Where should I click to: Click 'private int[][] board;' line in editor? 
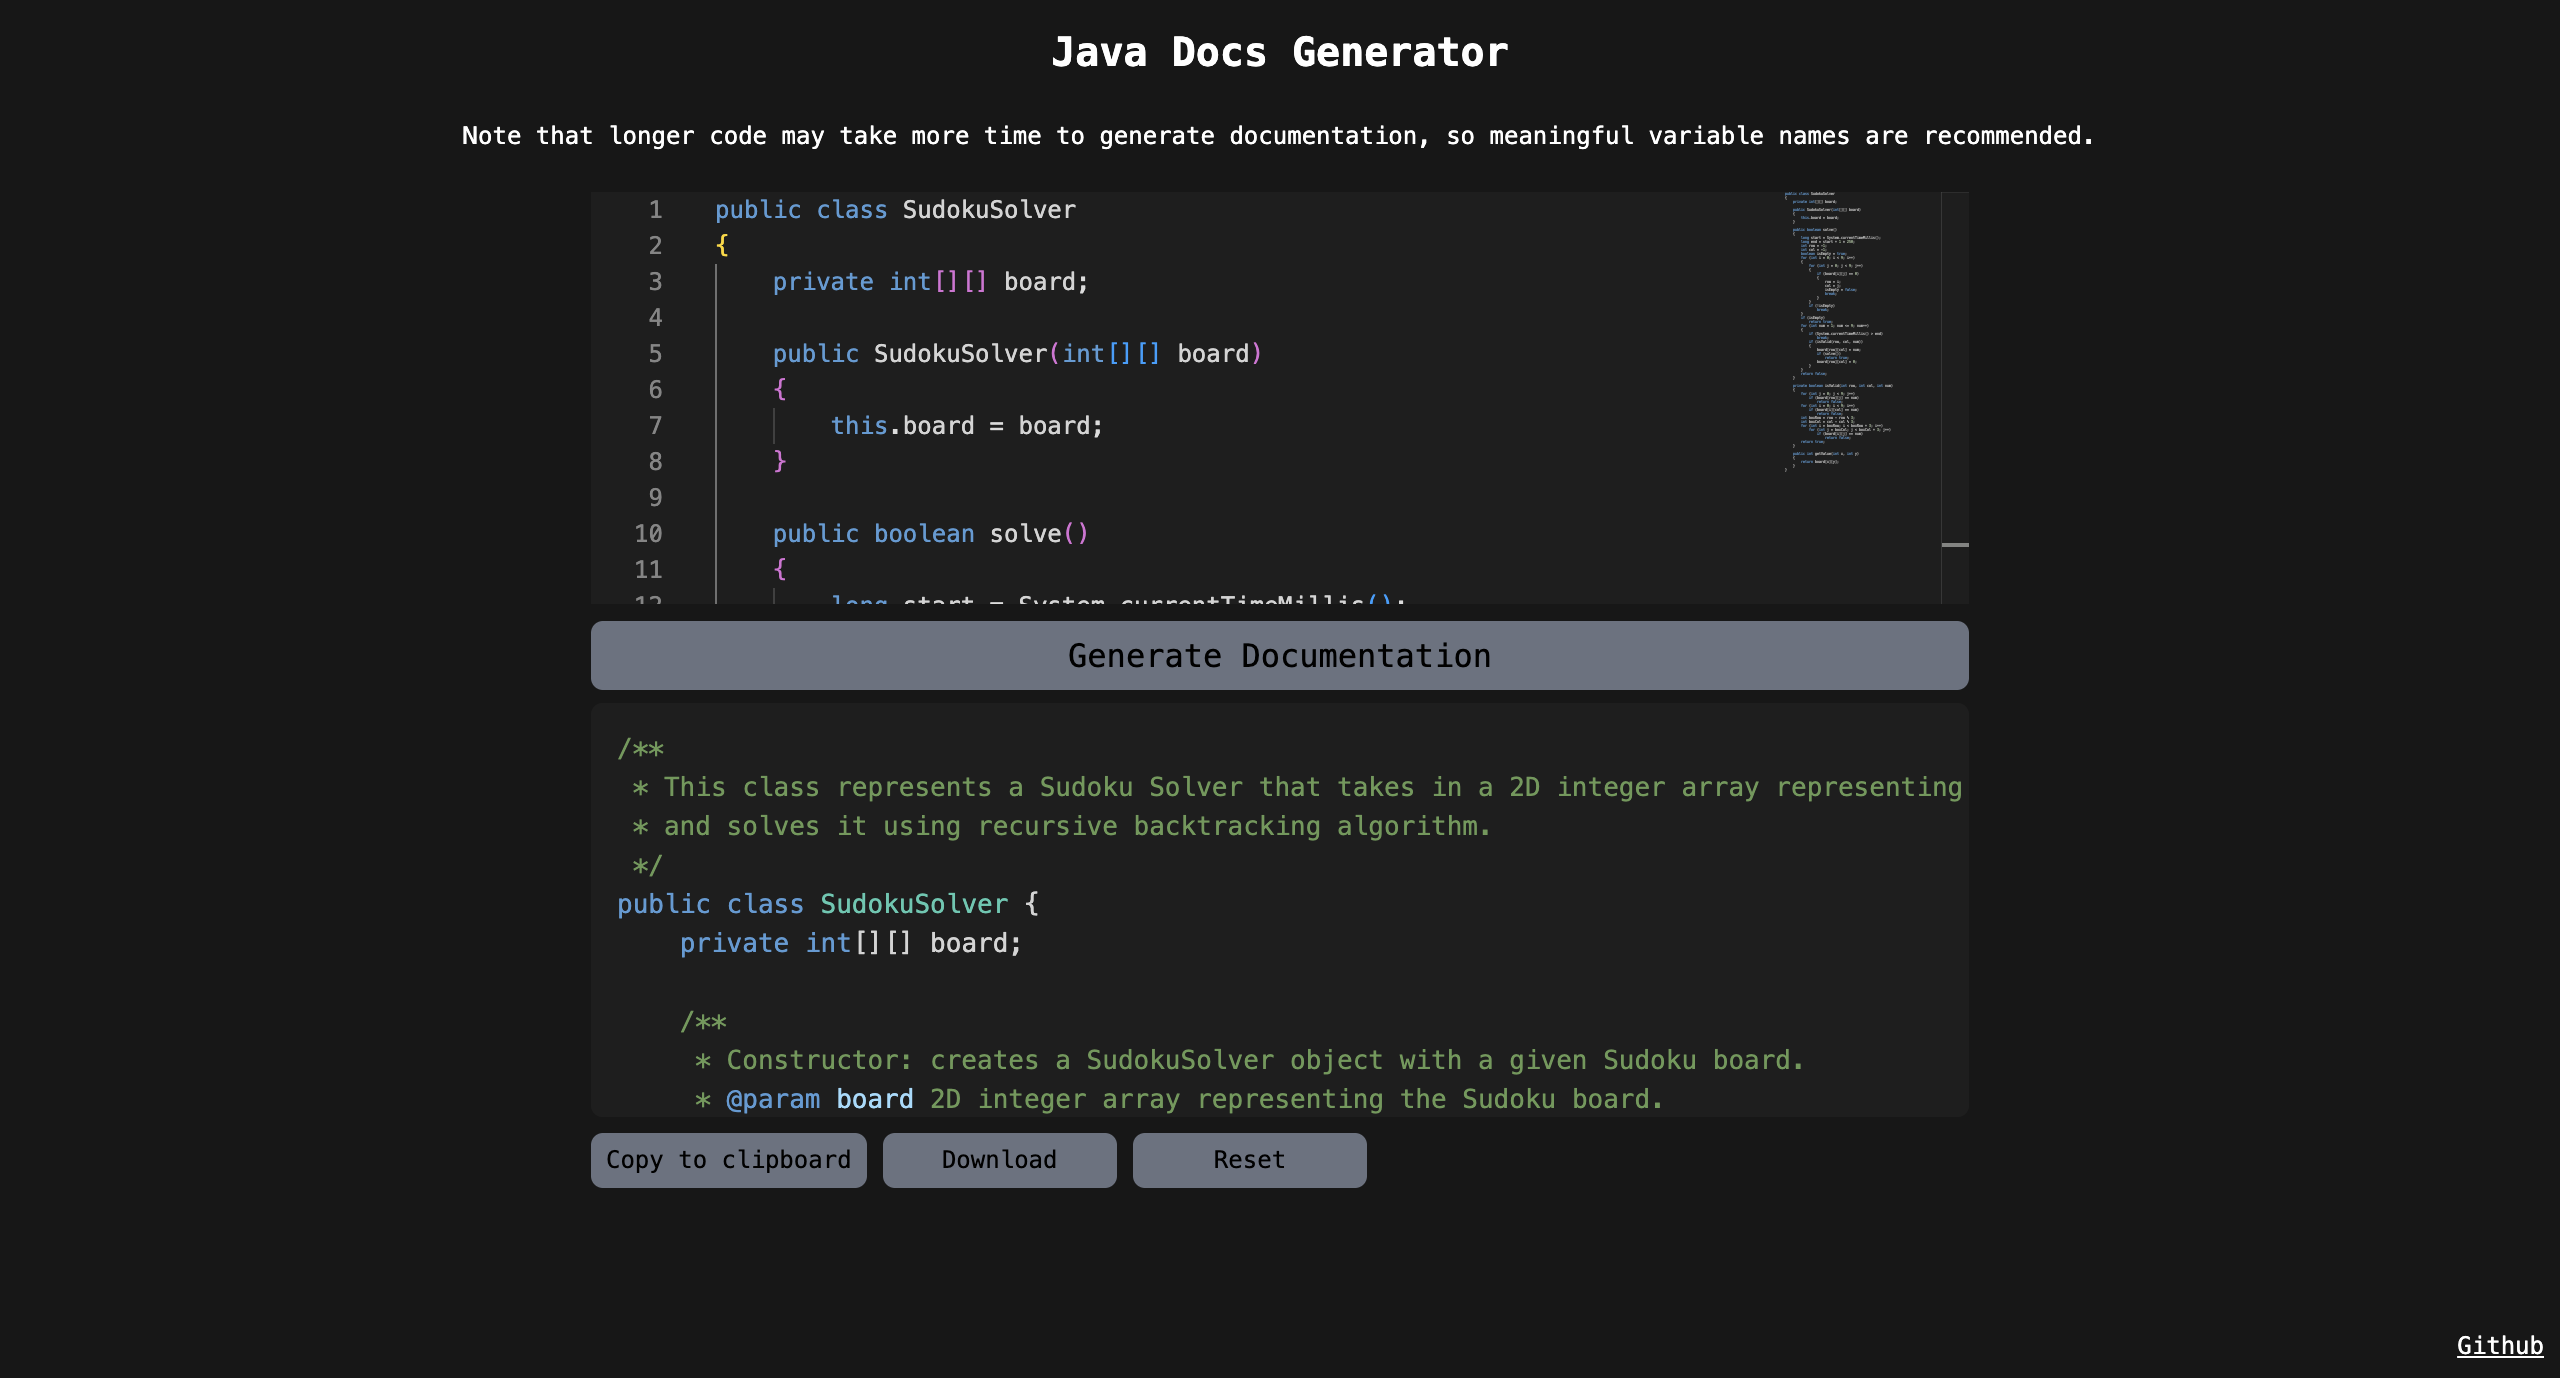930,282
